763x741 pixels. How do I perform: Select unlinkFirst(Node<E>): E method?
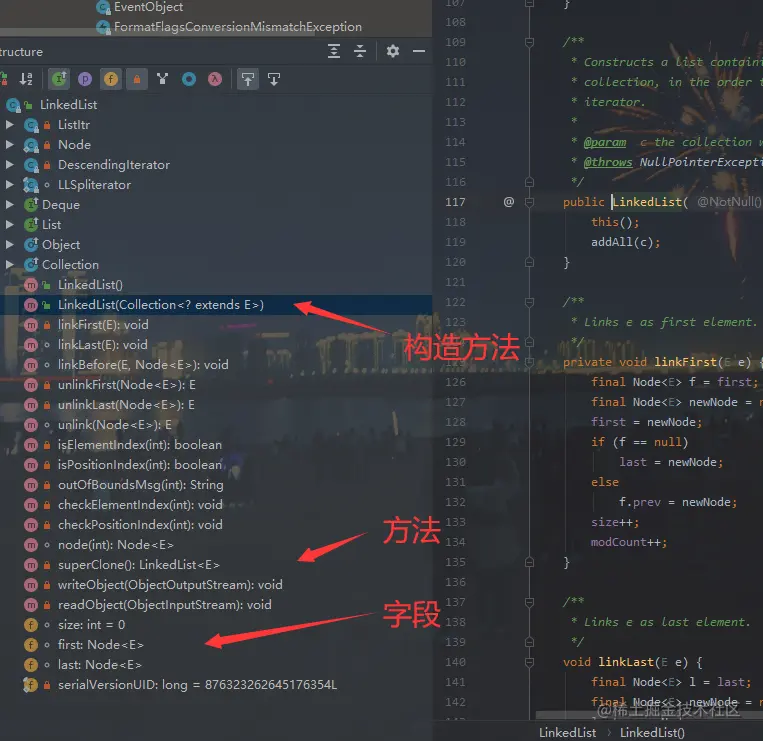(x=127, y=384)
